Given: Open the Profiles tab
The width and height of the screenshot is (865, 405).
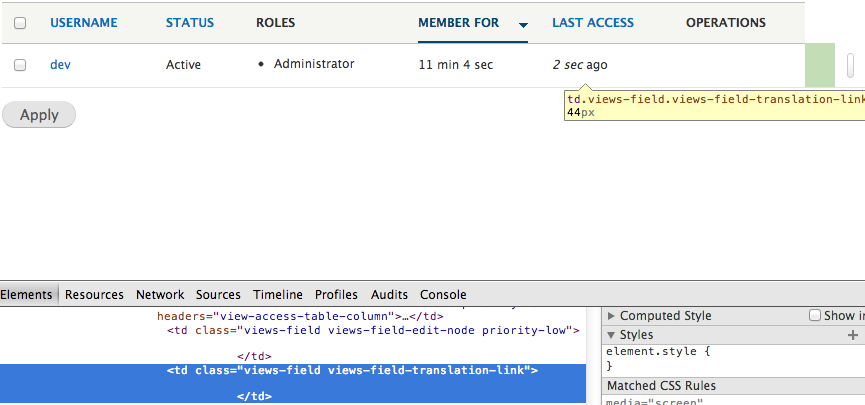Looking at the screenshot, I should 336,294.
